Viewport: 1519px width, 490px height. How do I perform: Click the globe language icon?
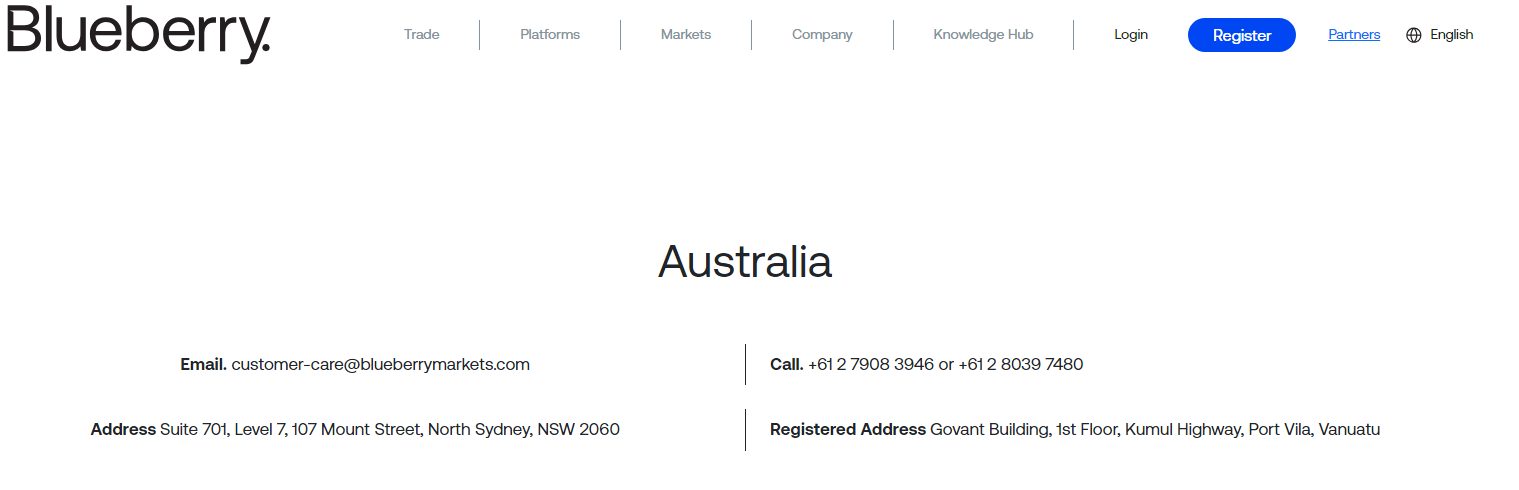1413,35
